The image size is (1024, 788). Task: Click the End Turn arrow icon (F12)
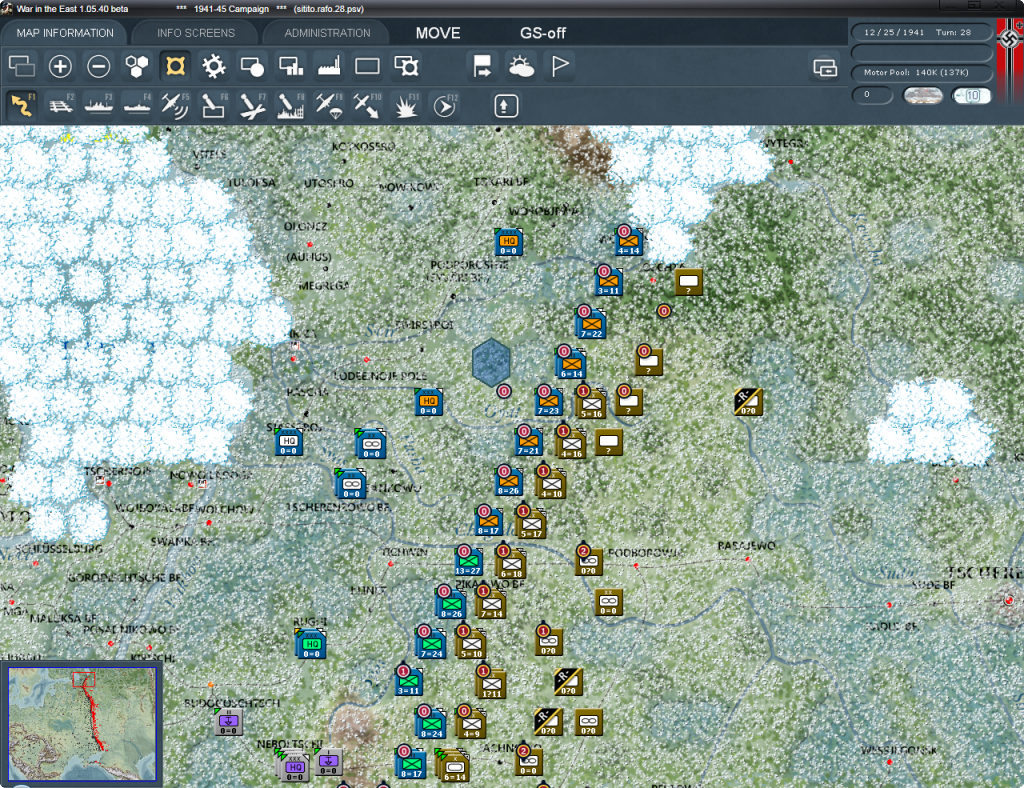(445, 105)
